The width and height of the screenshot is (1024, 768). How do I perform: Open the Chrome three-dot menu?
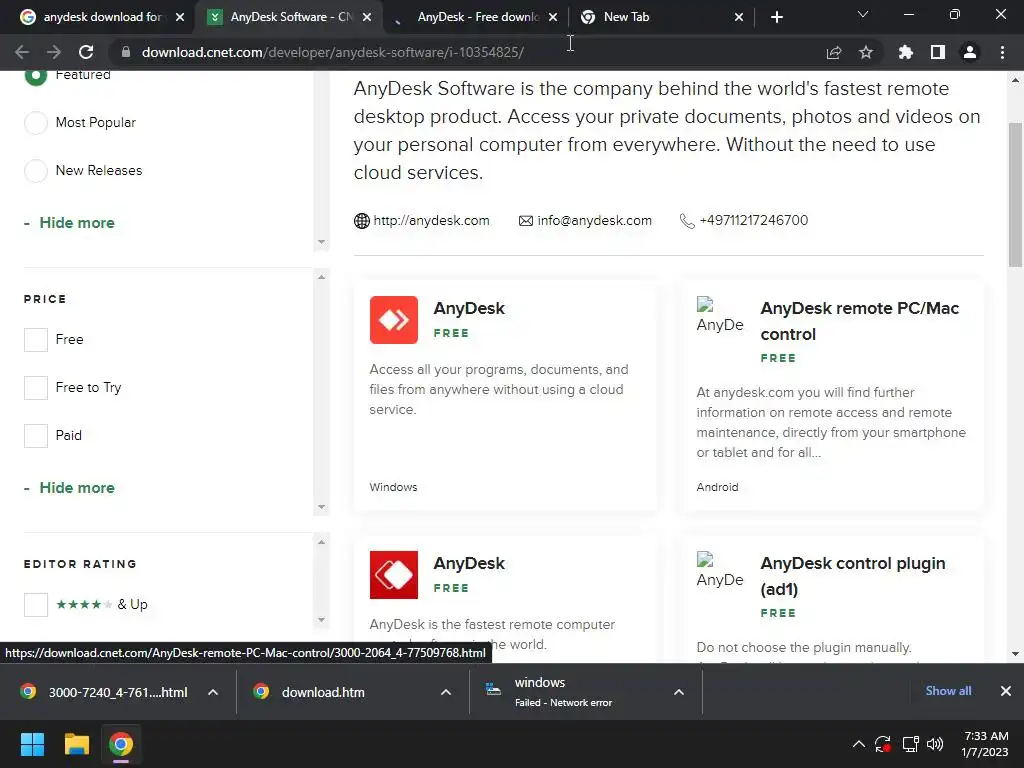click(x=1002, y=52)
